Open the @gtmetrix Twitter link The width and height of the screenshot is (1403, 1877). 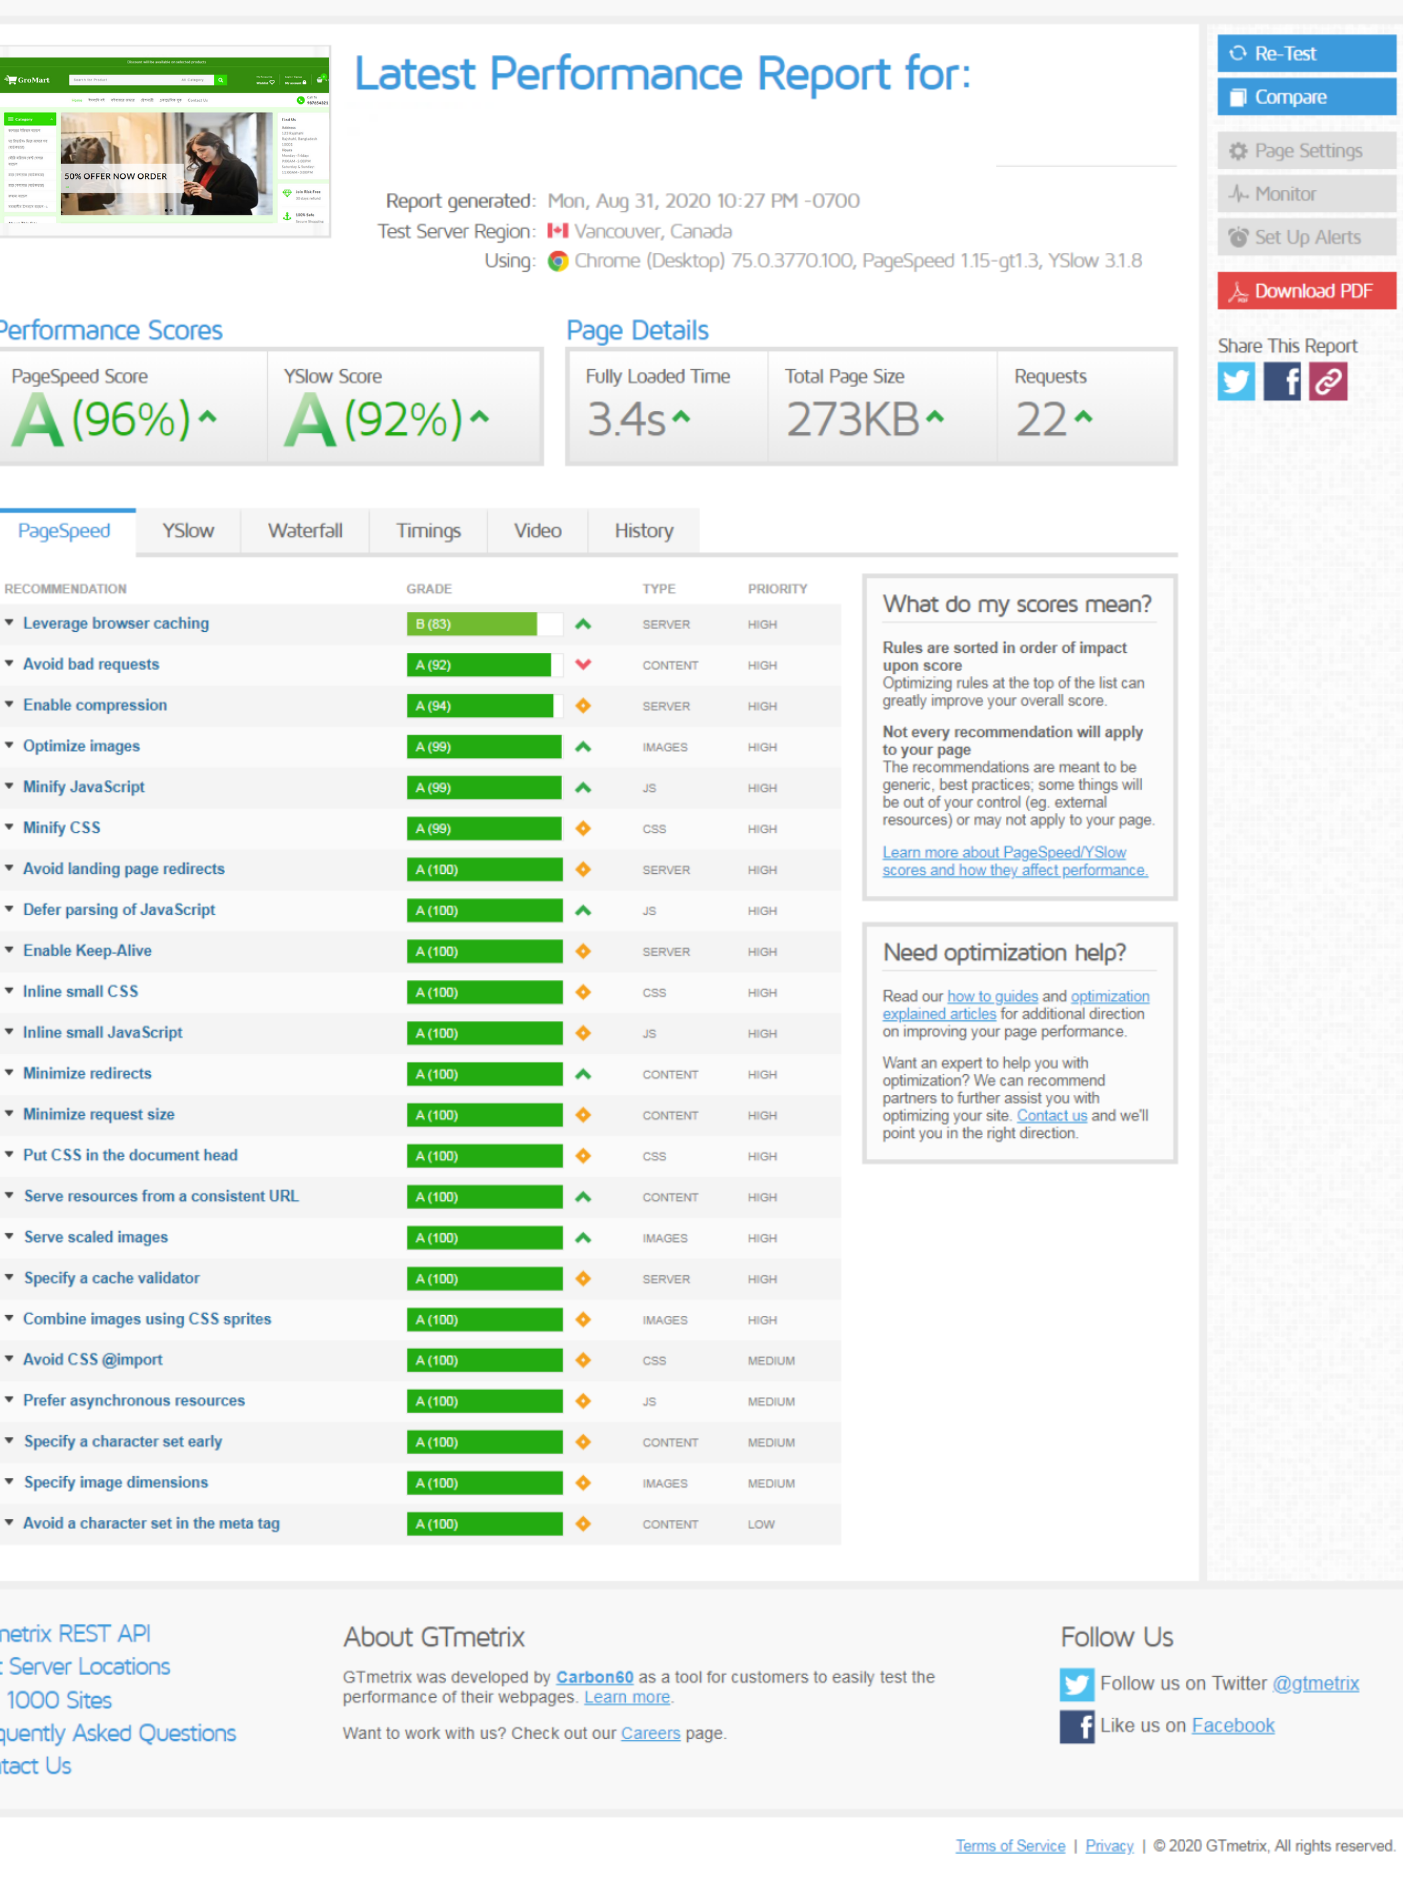(x=1315, y=1684)
